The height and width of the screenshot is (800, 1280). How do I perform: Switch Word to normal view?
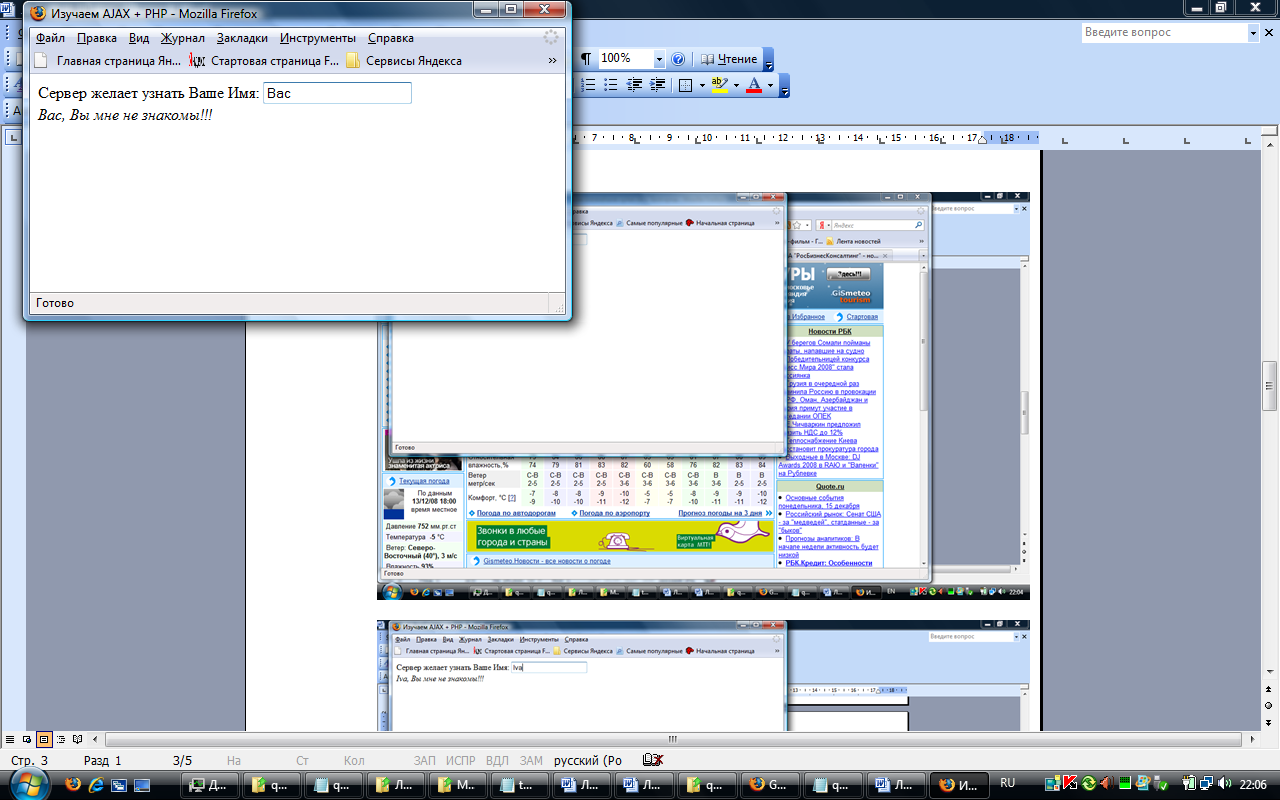click(10, 739)
